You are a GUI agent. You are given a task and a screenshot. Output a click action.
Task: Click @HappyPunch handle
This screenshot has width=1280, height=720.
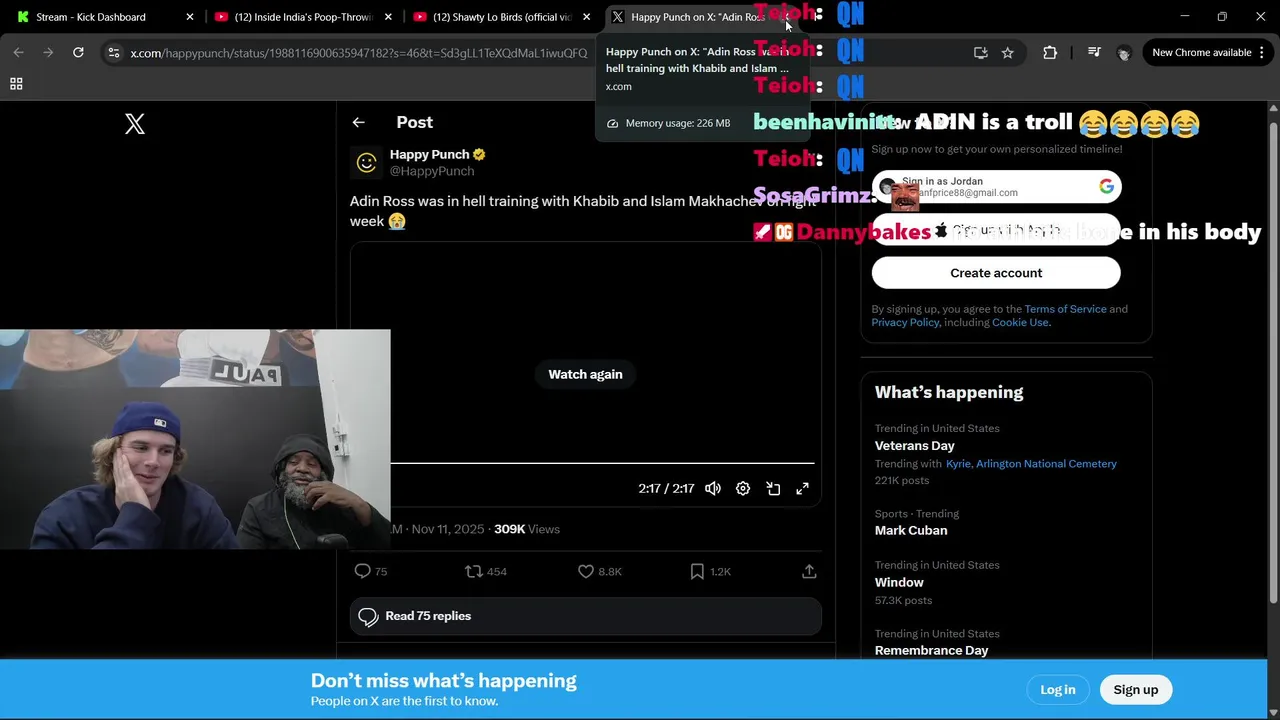point(432,172)
